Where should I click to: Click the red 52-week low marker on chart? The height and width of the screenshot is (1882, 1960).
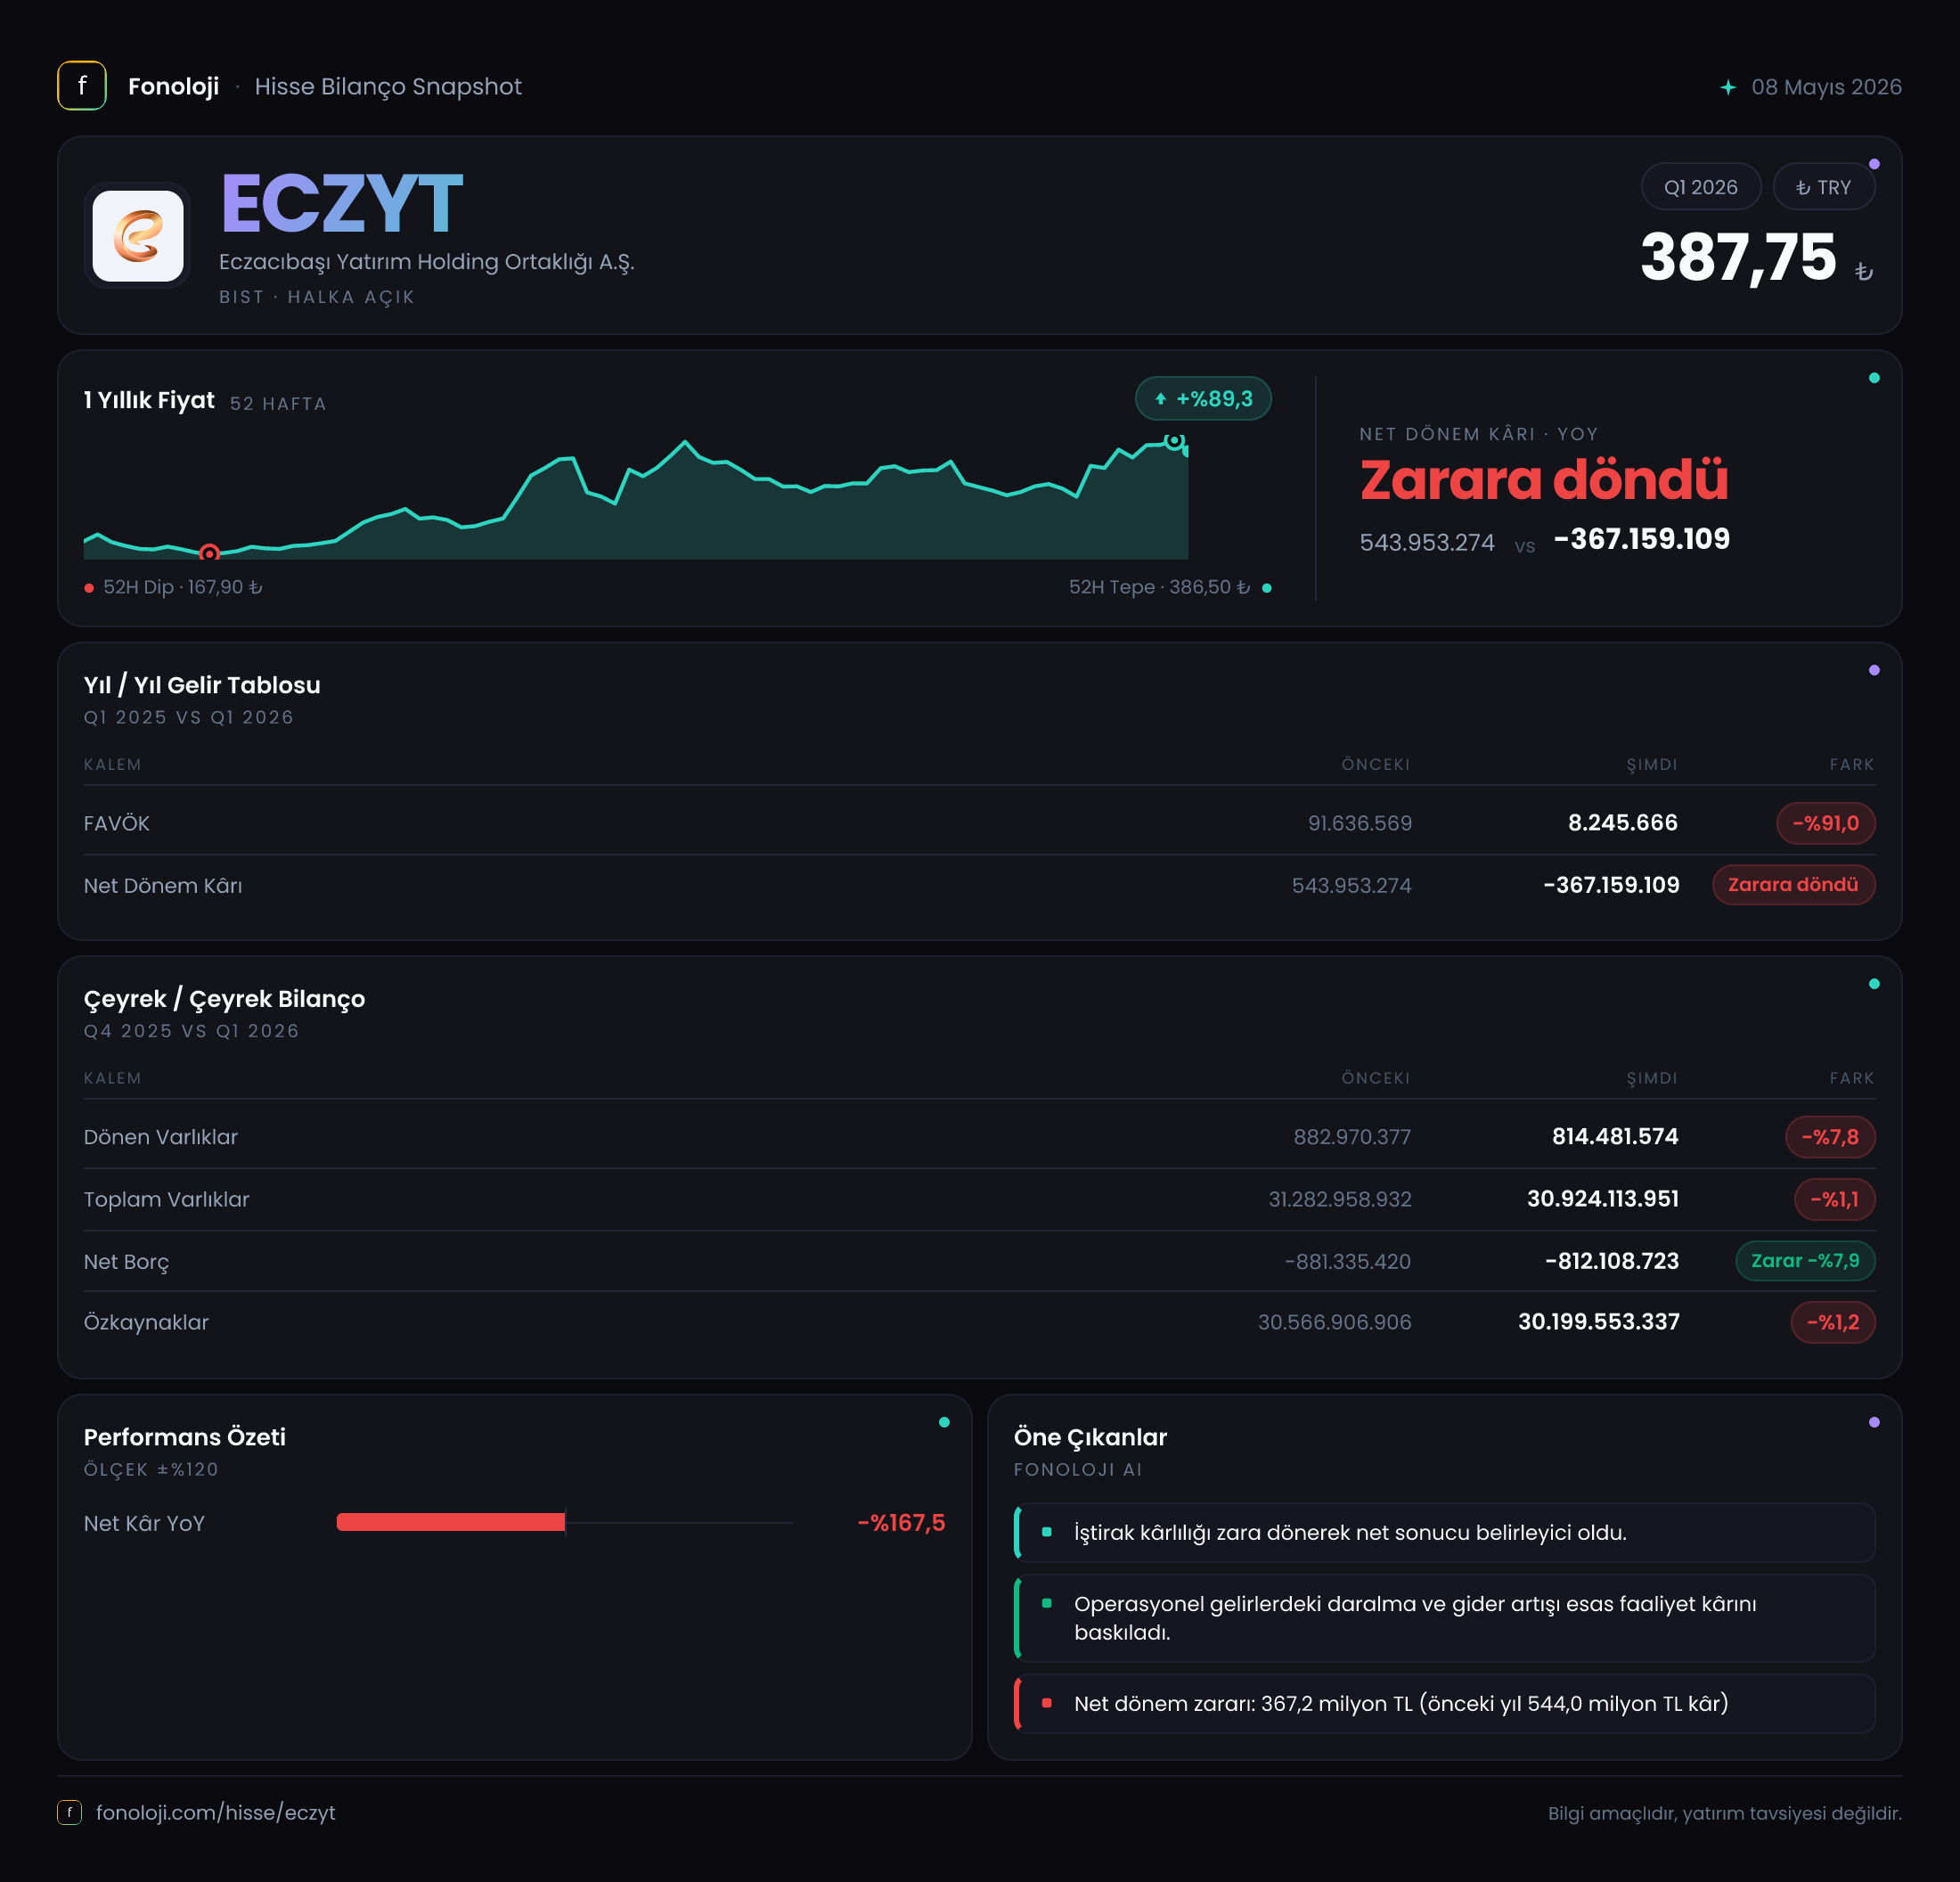[x=209, y=553]
